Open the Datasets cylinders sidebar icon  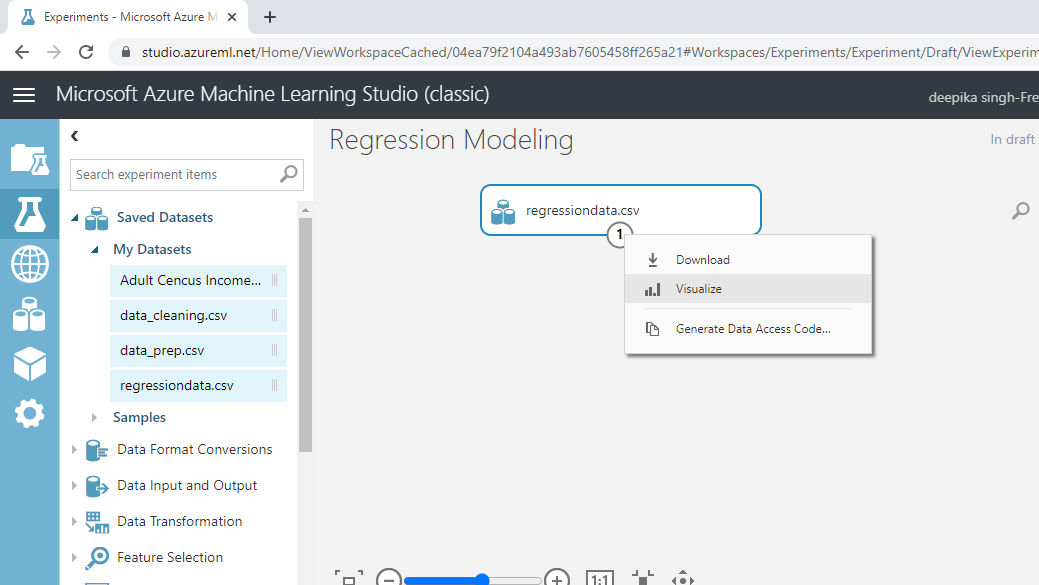coord(30,314)
